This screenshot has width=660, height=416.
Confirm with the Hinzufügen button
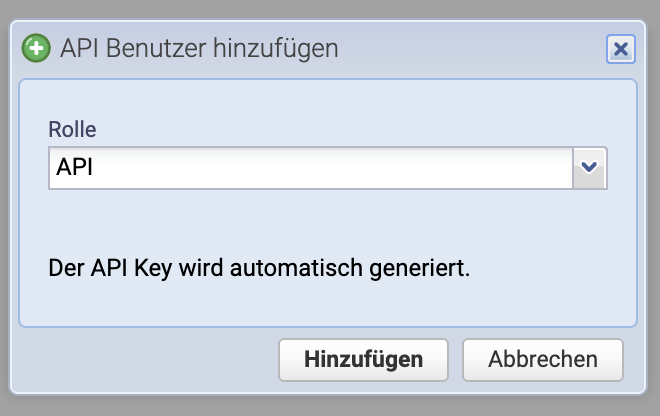click(x=363, y=360)
